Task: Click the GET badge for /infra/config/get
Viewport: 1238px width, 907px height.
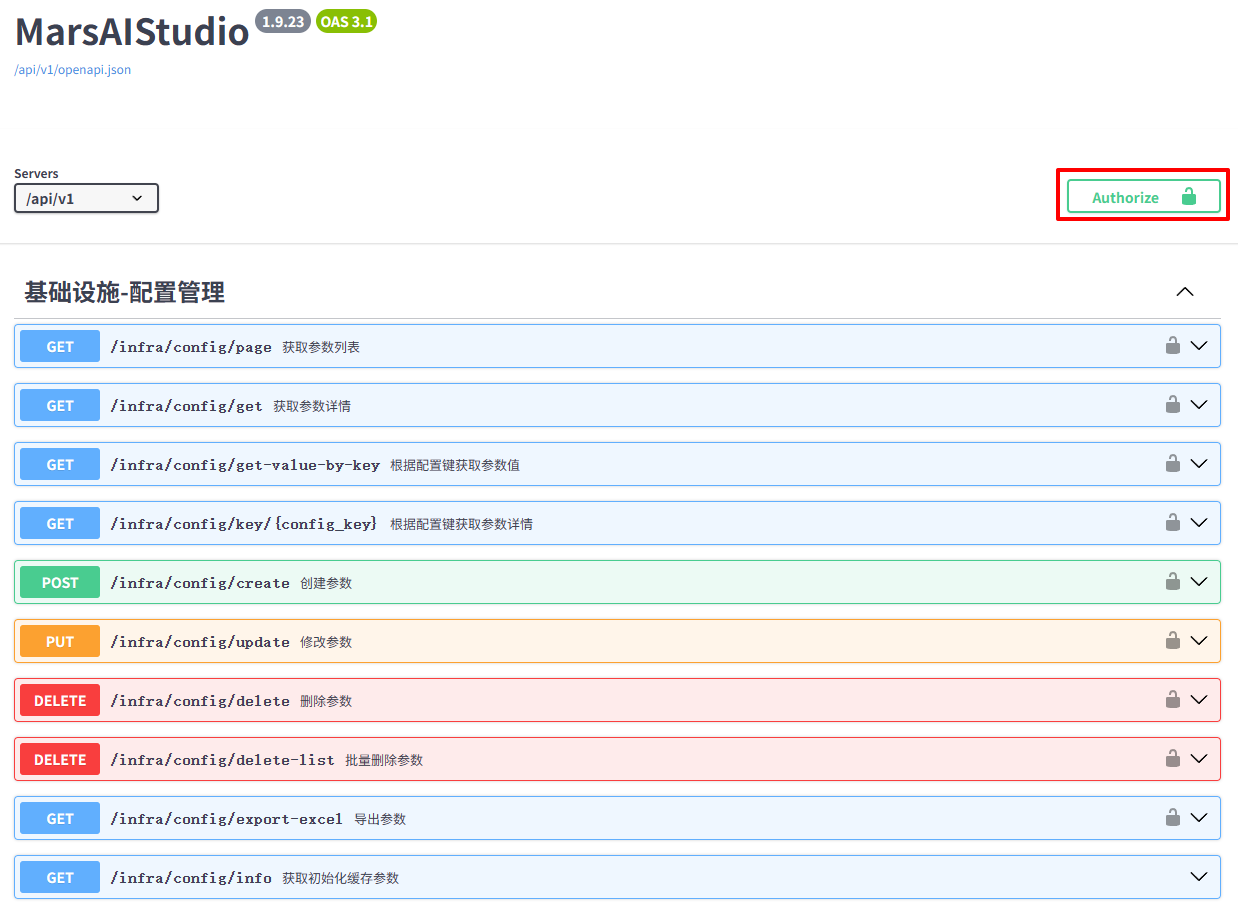Action: (x=60, y=406)
